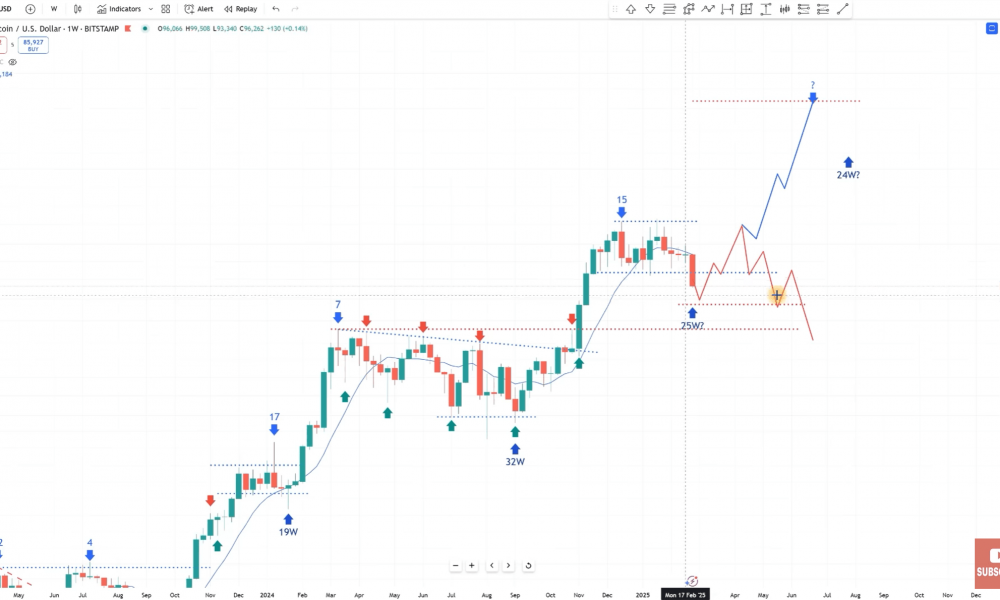Click the 'Mon 17 Feb '25' date label
Image resolution: width=1000 pixels, height=600 pixels.
point(686,595)
